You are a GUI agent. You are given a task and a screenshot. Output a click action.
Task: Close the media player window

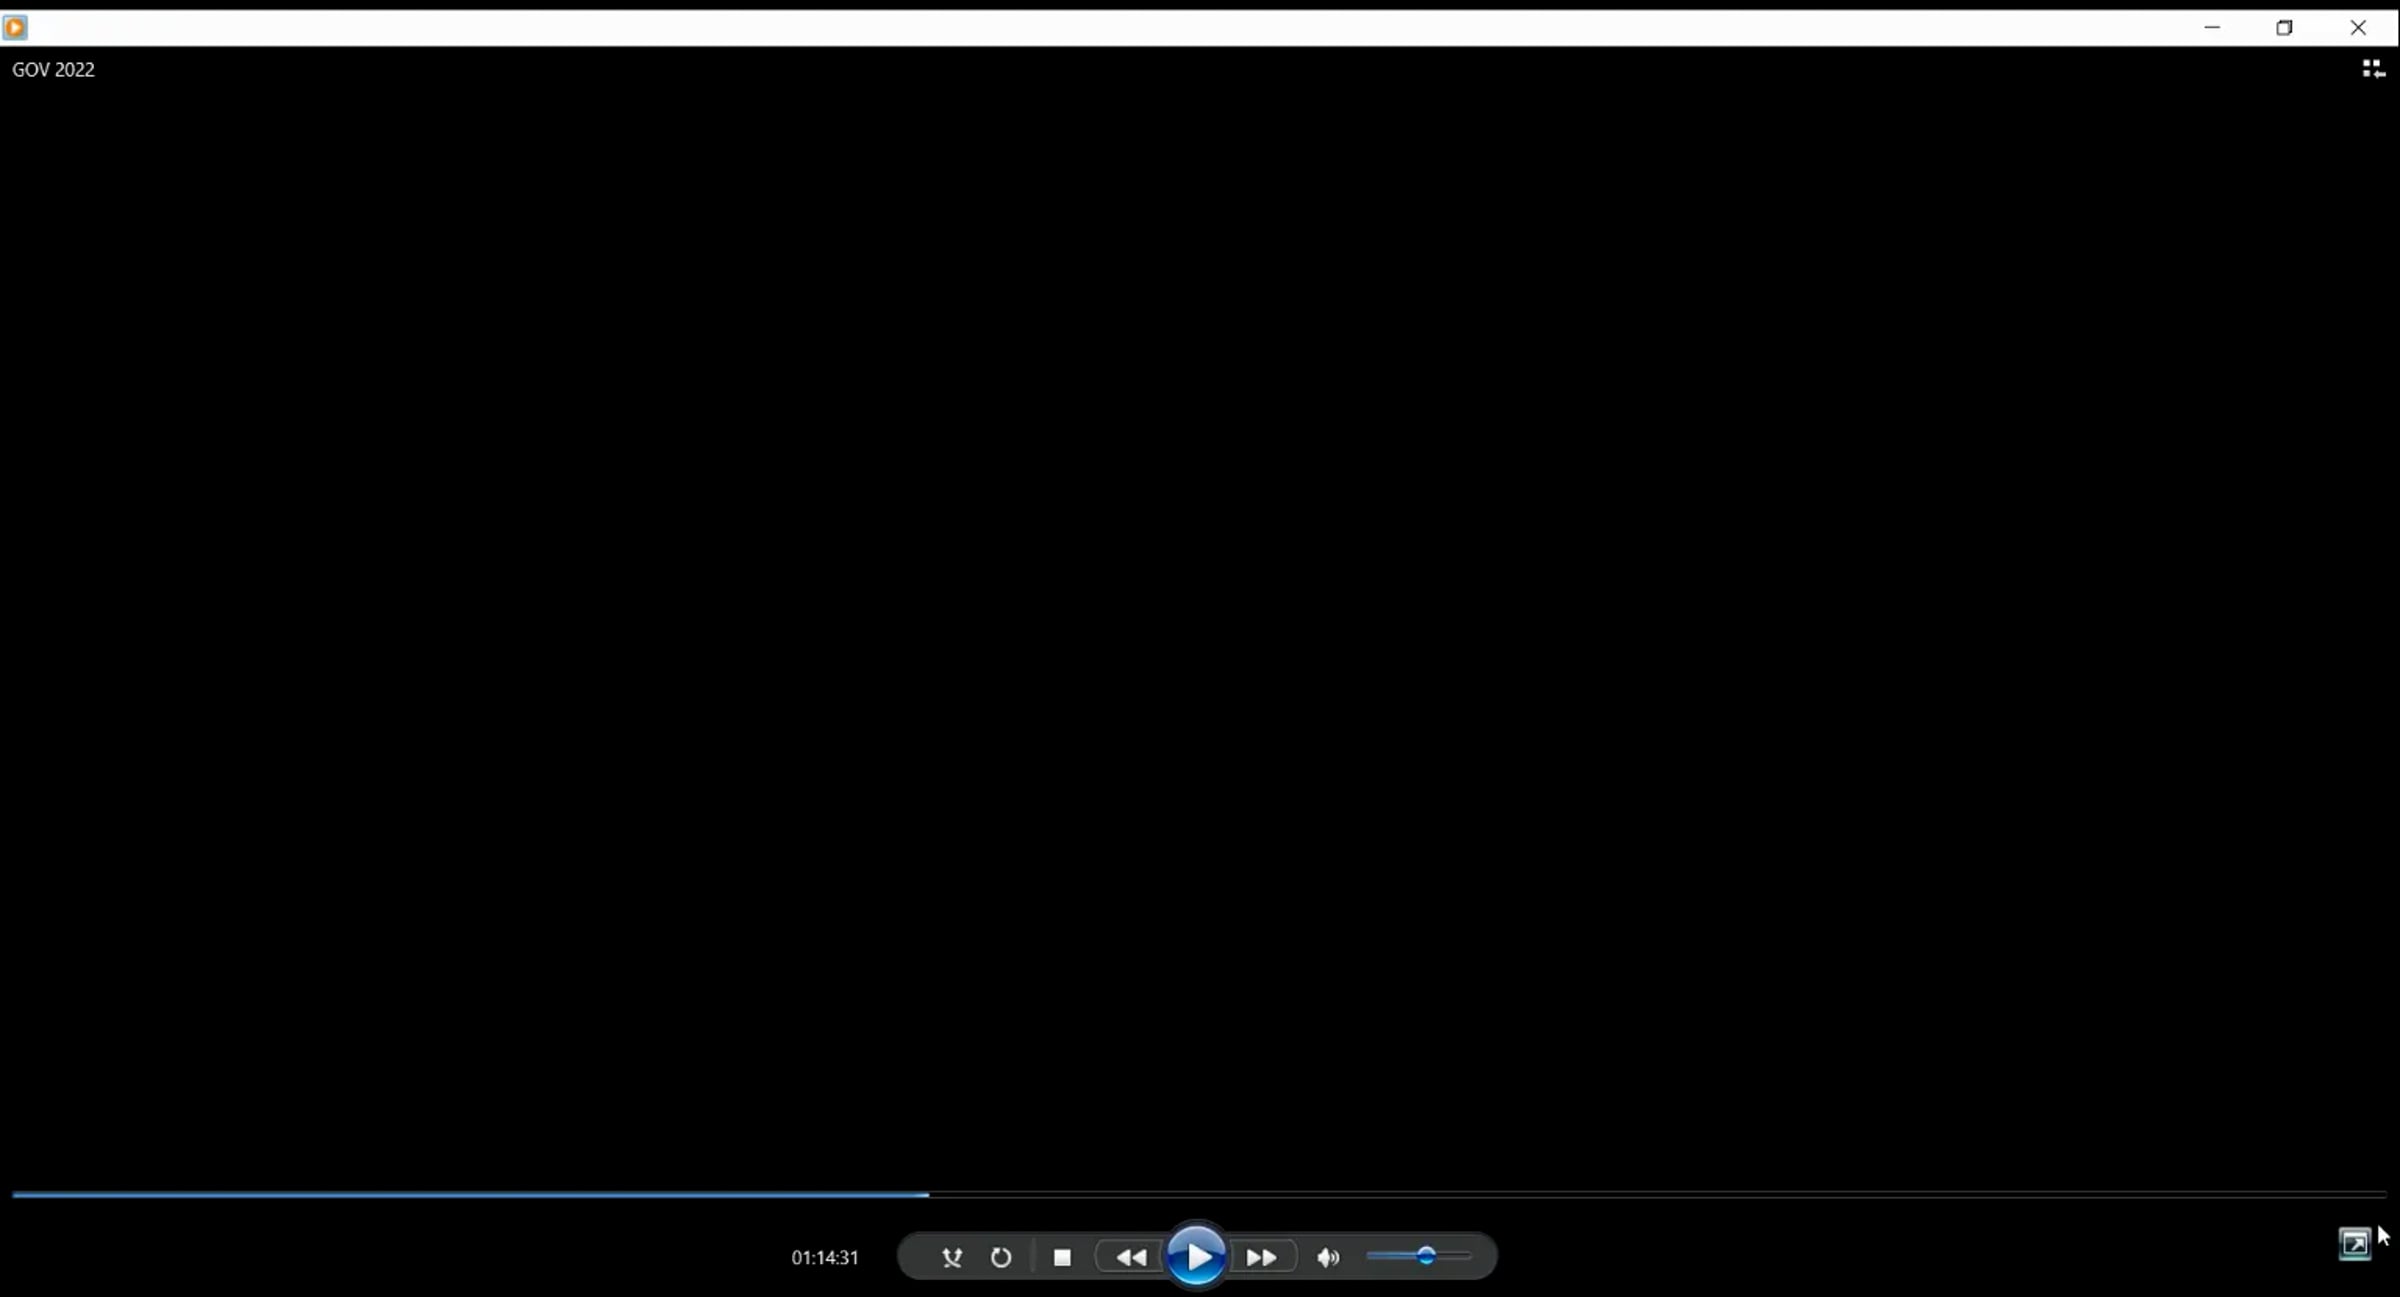click(x=2358, y=28)
